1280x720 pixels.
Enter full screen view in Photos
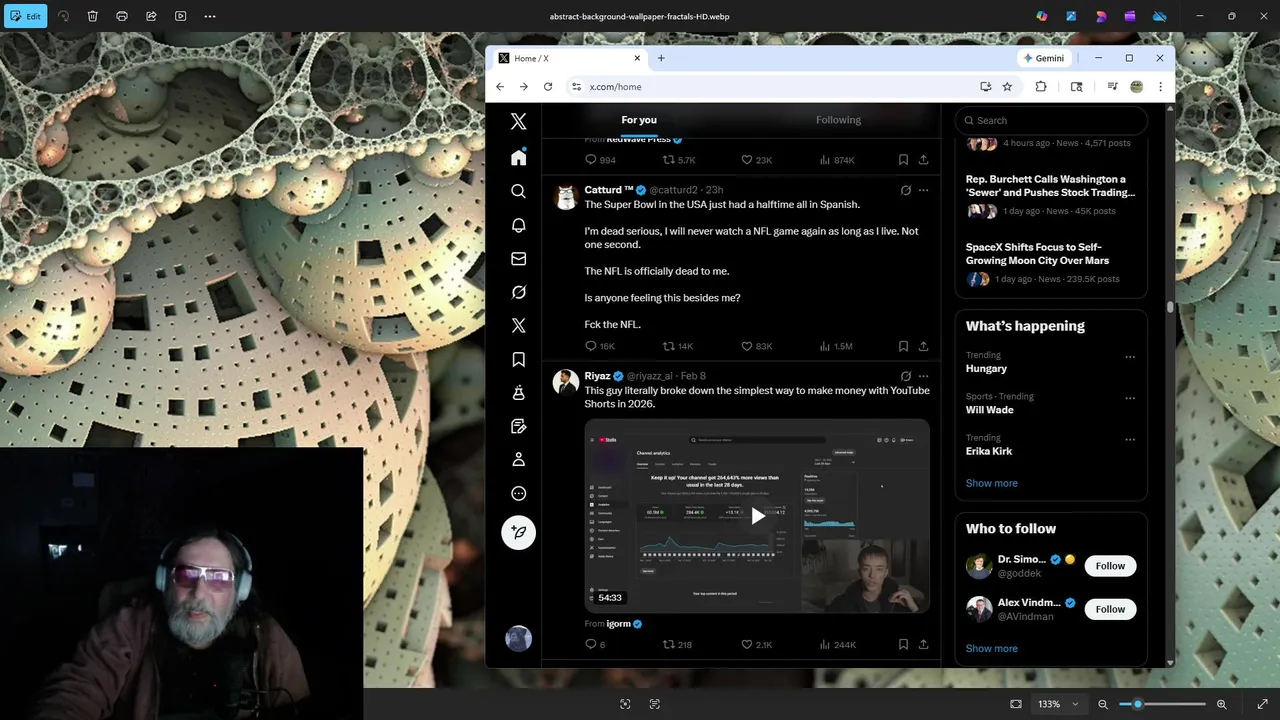(1262, 704)
